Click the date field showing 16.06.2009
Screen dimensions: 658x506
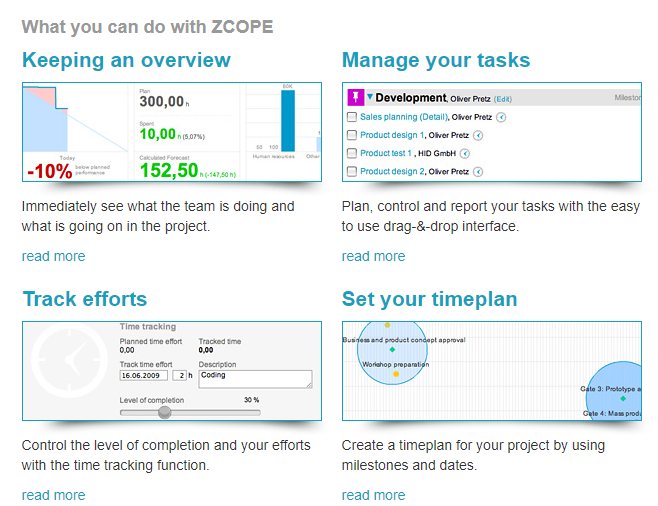(x=144, y=375)
